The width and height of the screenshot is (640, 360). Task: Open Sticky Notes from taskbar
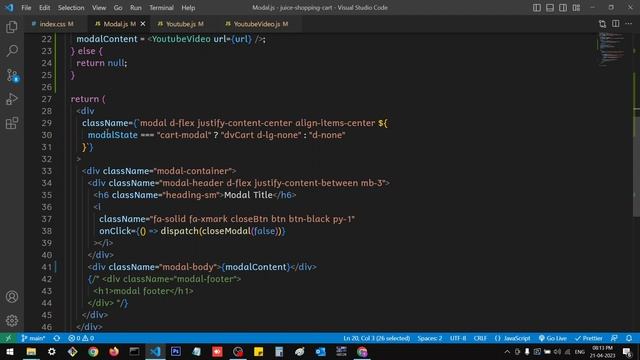click(258, 352)
